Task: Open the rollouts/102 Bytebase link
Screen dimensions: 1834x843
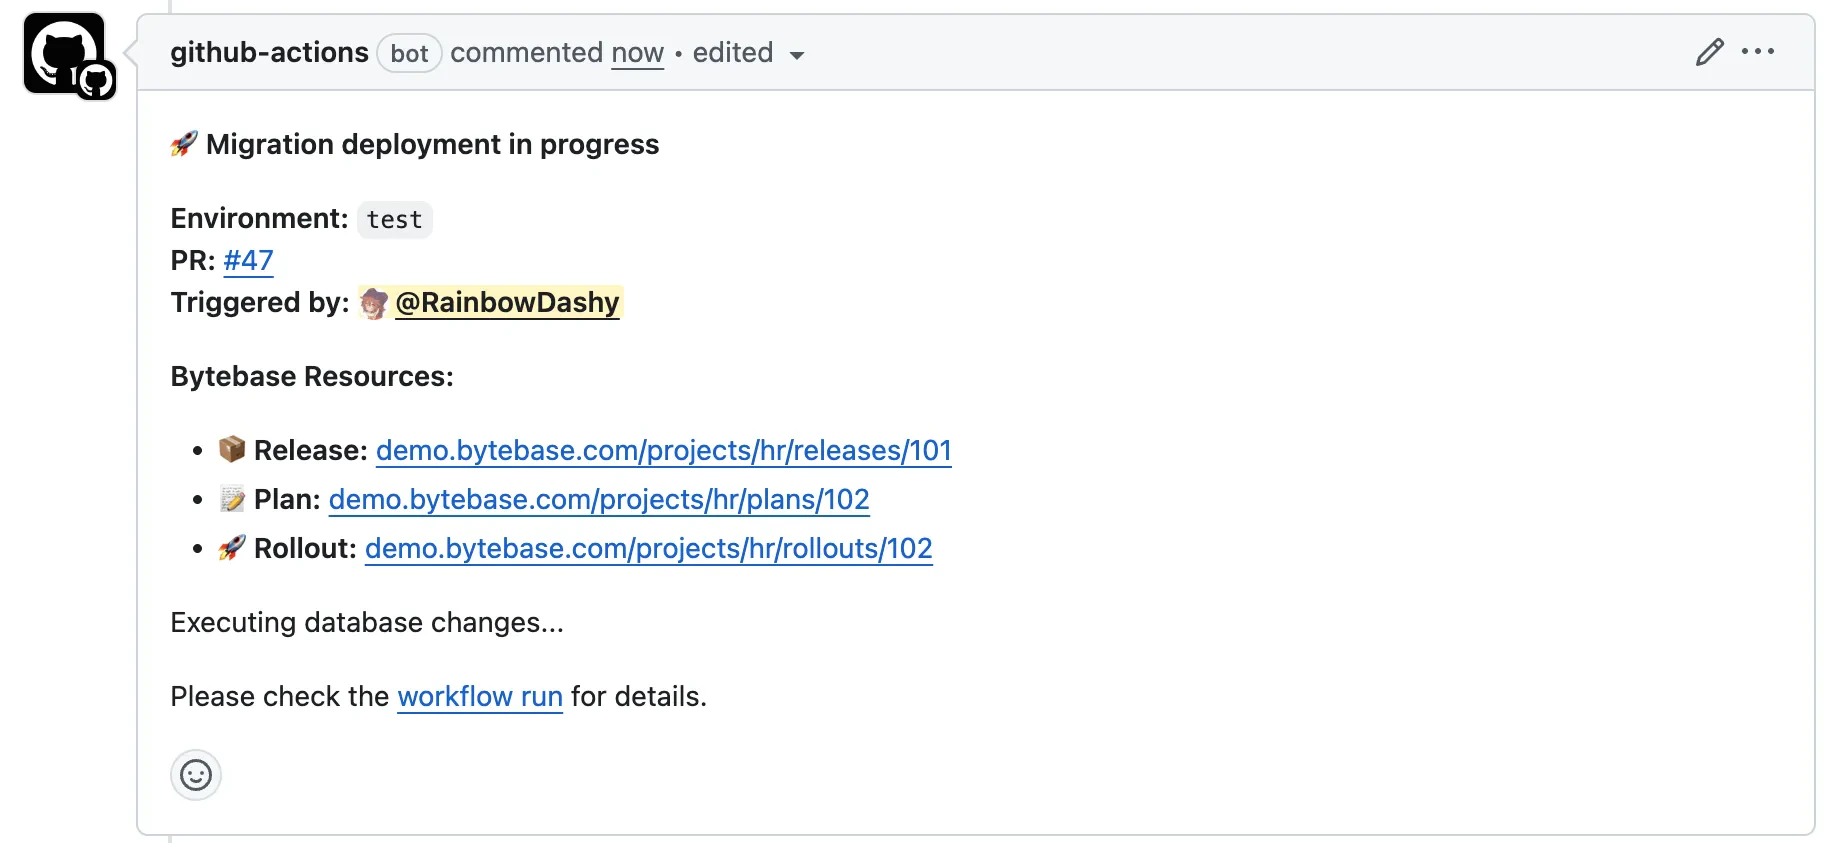Action: 649,549
